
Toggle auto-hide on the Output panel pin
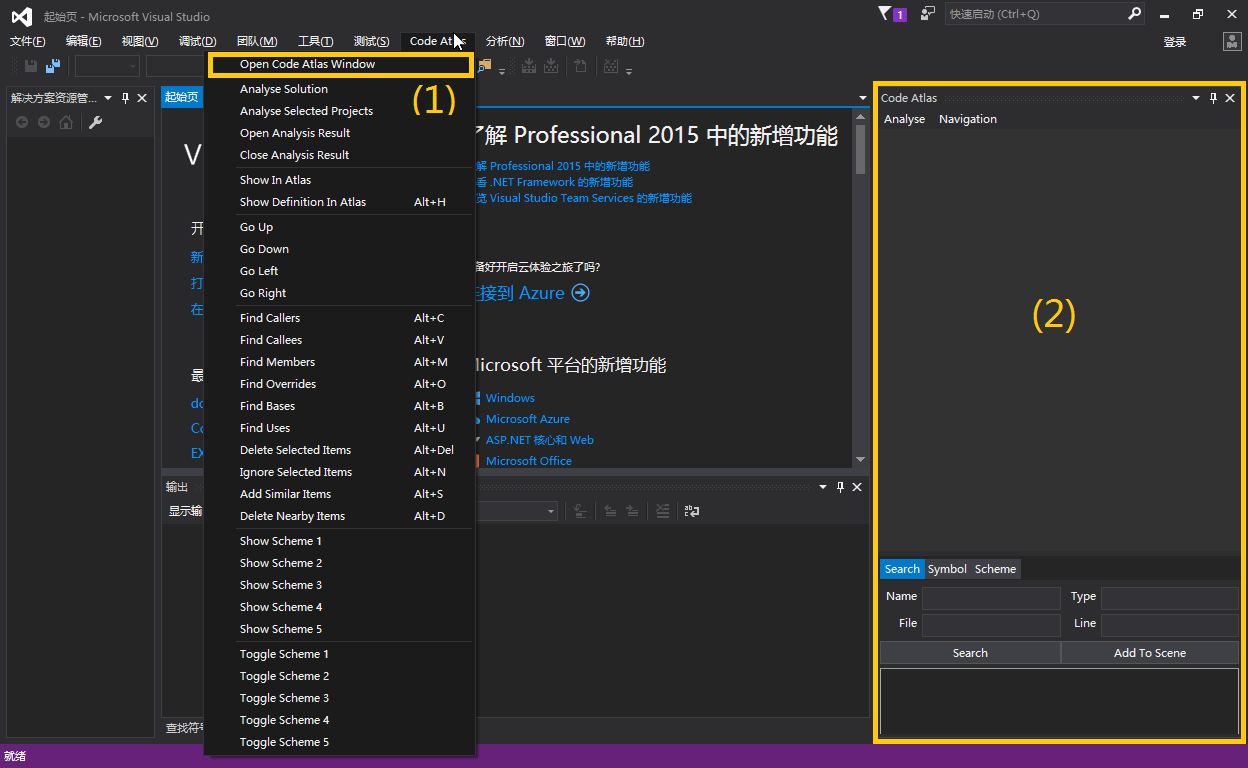pyautogui.click(x=840, y=487)
